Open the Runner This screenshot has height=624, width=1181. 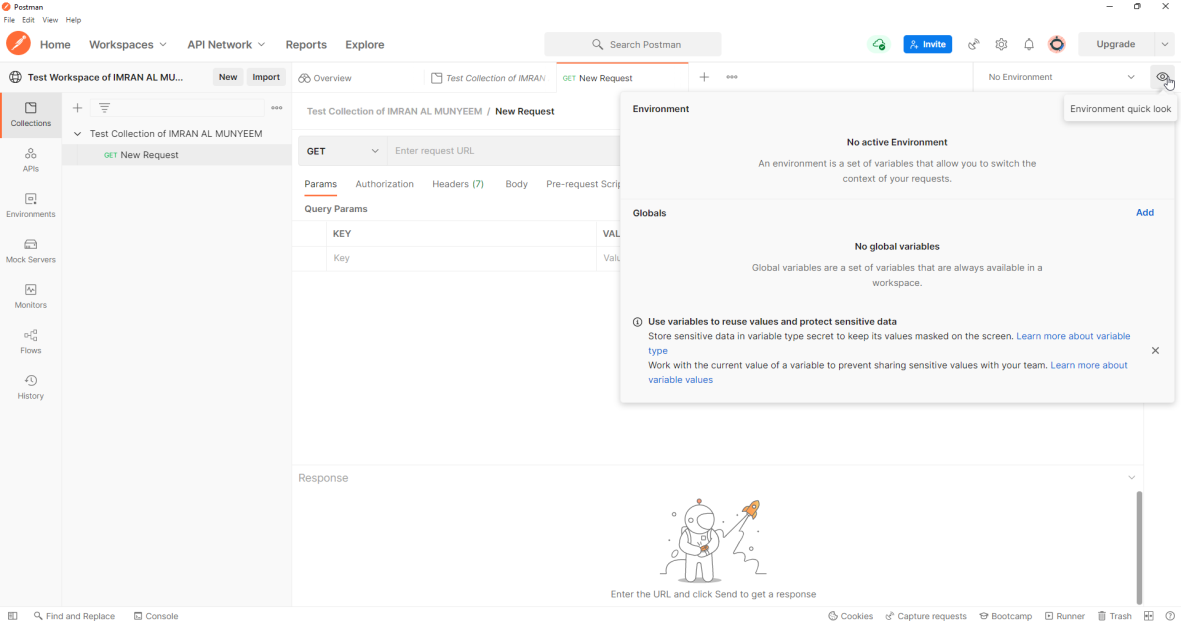(1064, 616)
